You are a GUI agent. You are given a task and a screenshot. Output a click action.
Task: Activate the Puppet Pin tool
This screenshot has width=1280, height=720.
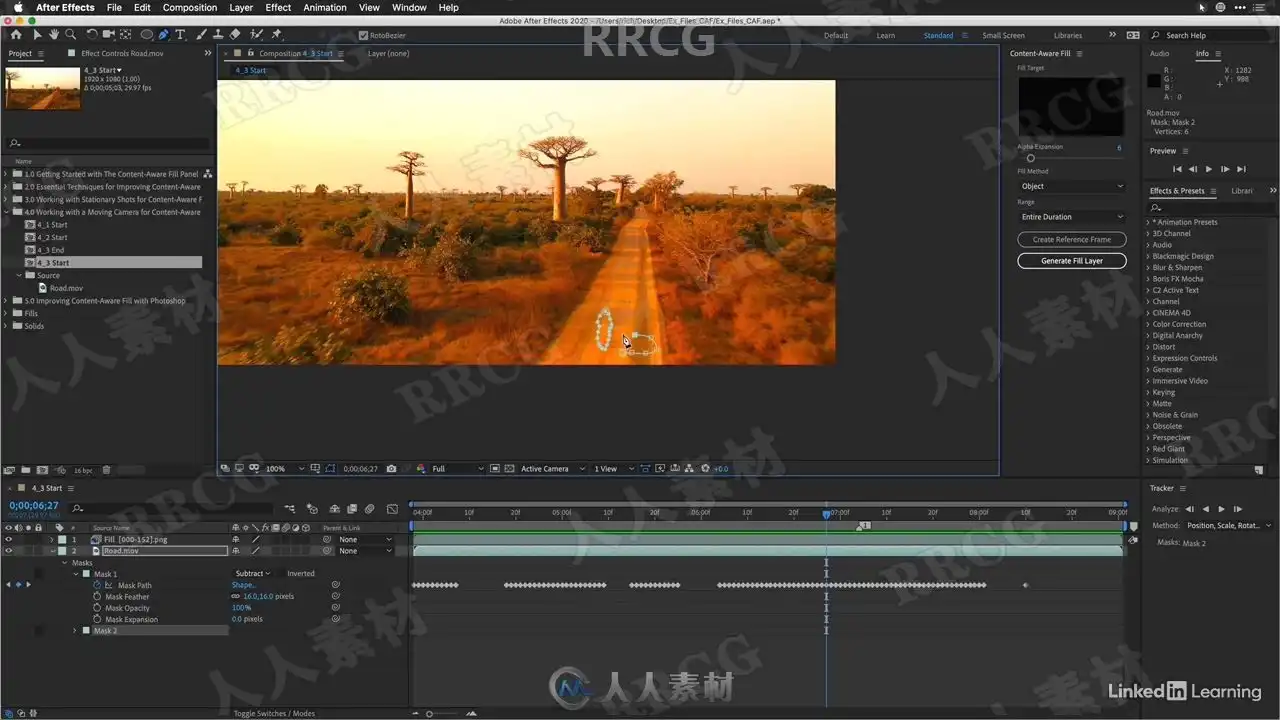tap(274, 35)
